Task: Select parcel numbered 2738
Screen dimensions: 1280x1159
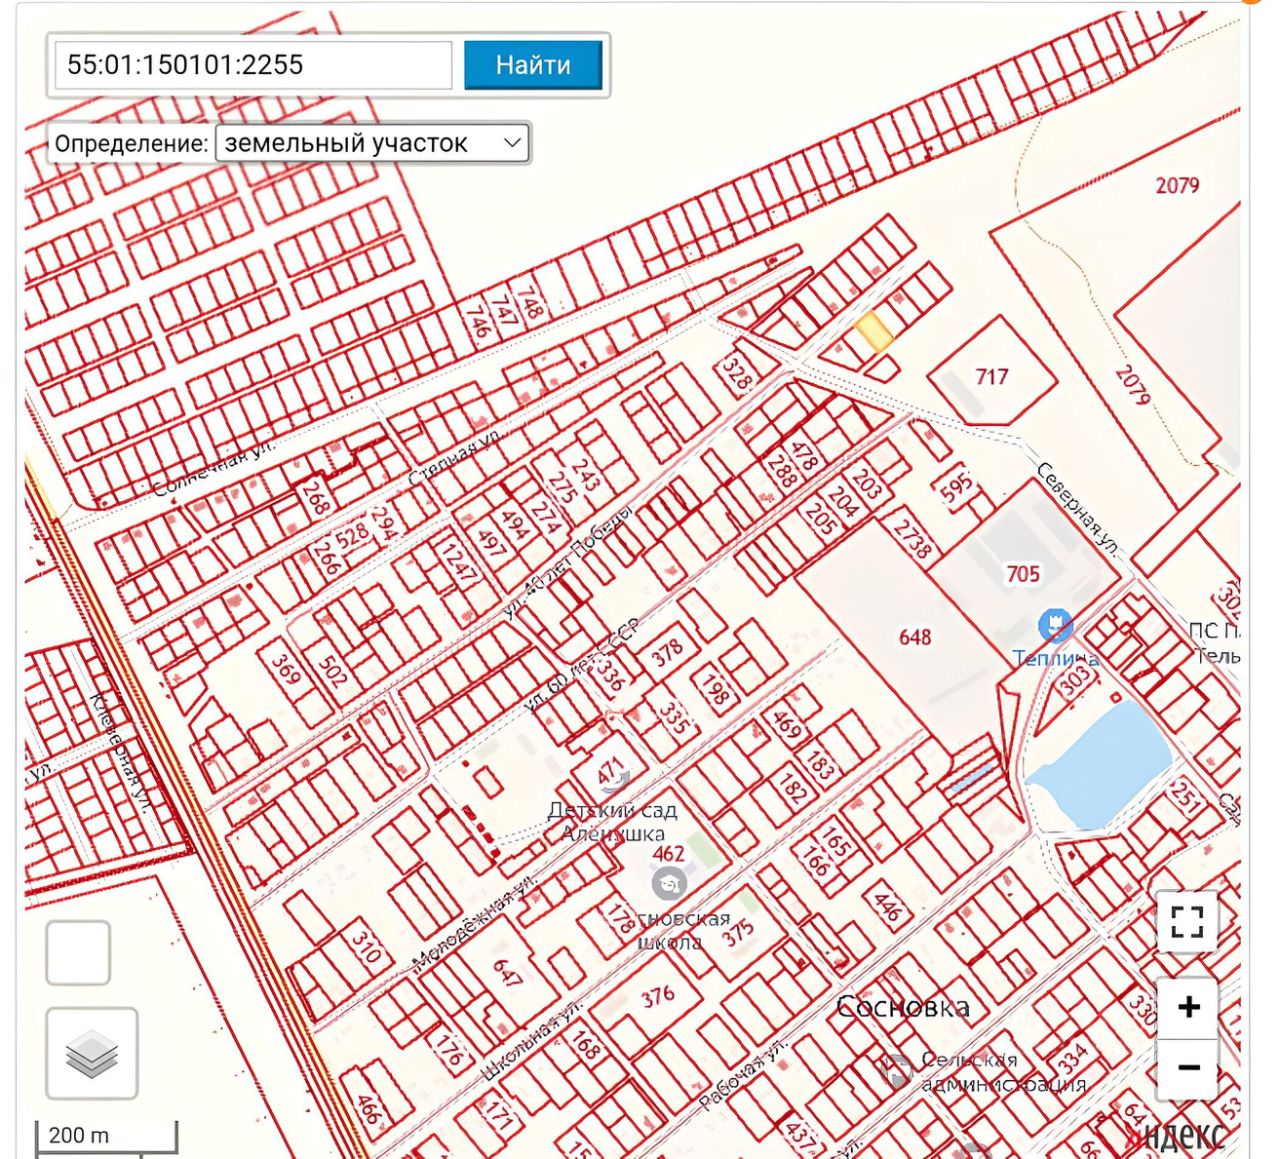Action: pos(912,540)
